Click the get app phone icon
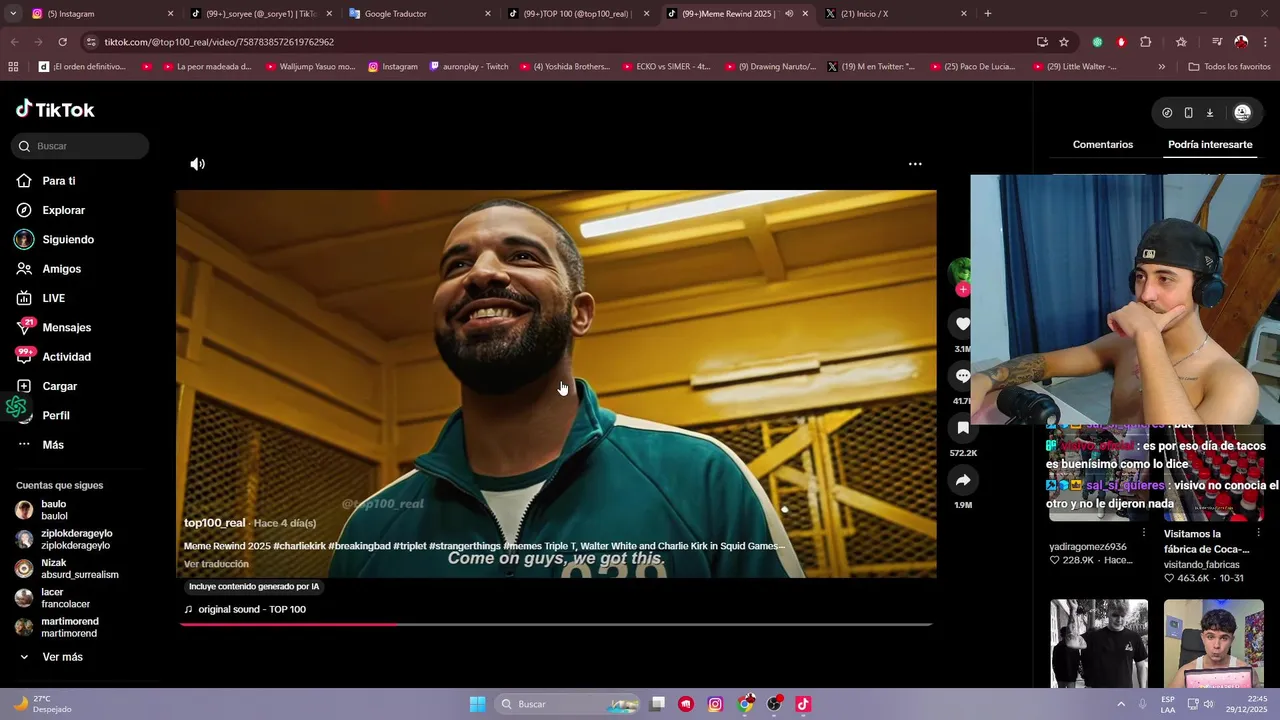 pyautogui.click(x=1188, y=113)
